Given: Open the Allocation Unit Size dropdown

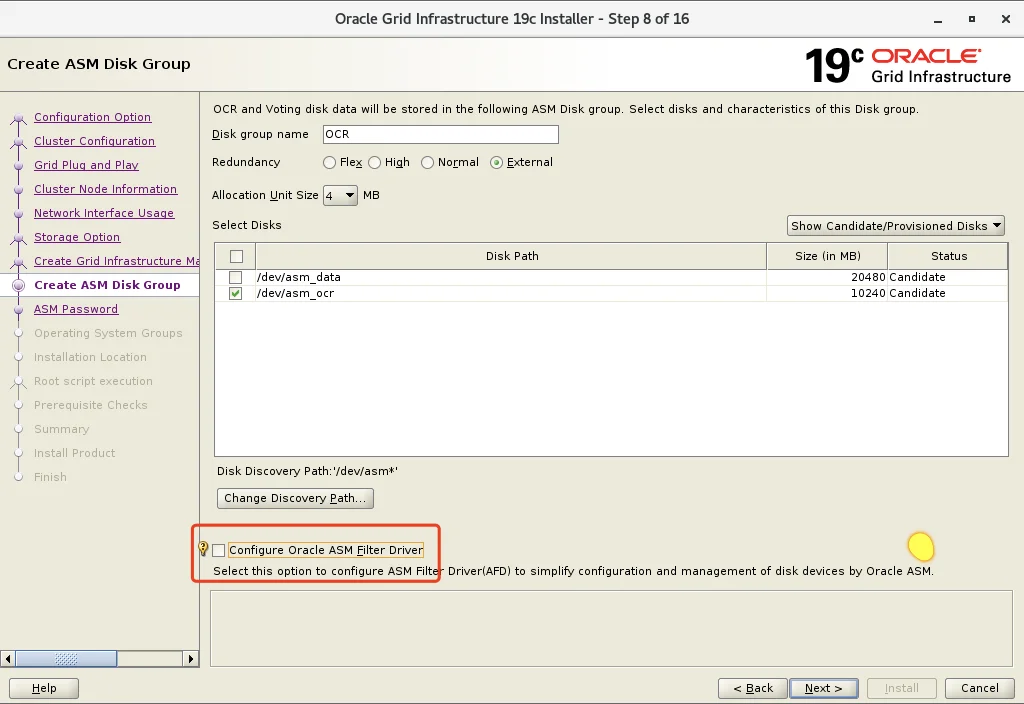Looking at the screenshot, I should coord(340,195).
